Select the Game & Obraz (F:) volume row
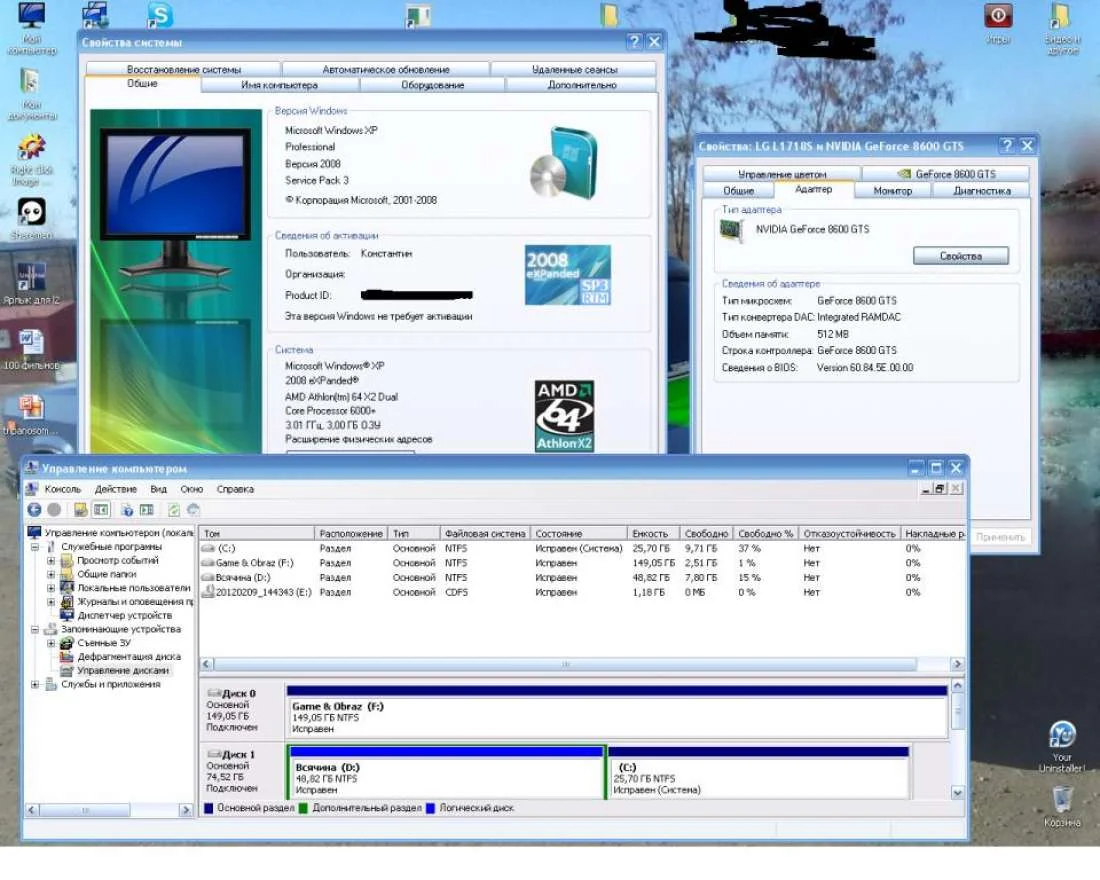Image resolution: width=1100 pixels, height=880 pixels. click(255, 563)
